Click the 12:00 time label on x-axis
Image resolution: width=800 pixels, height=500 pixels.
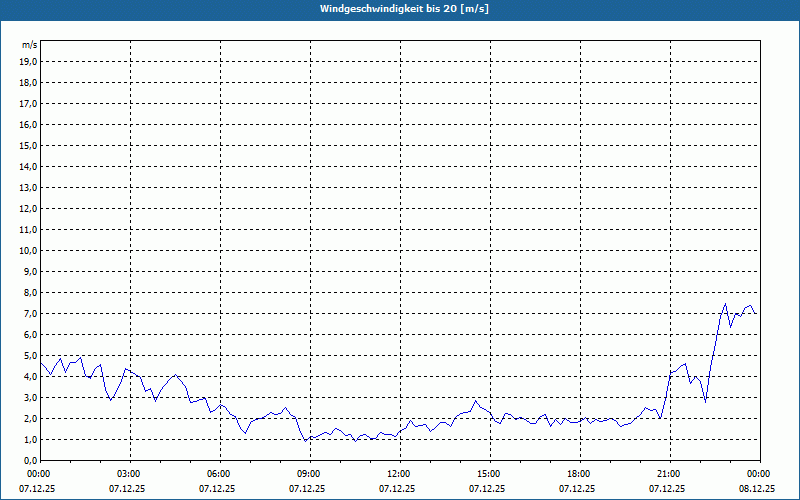pyautogui.click(x=399, y=474)
